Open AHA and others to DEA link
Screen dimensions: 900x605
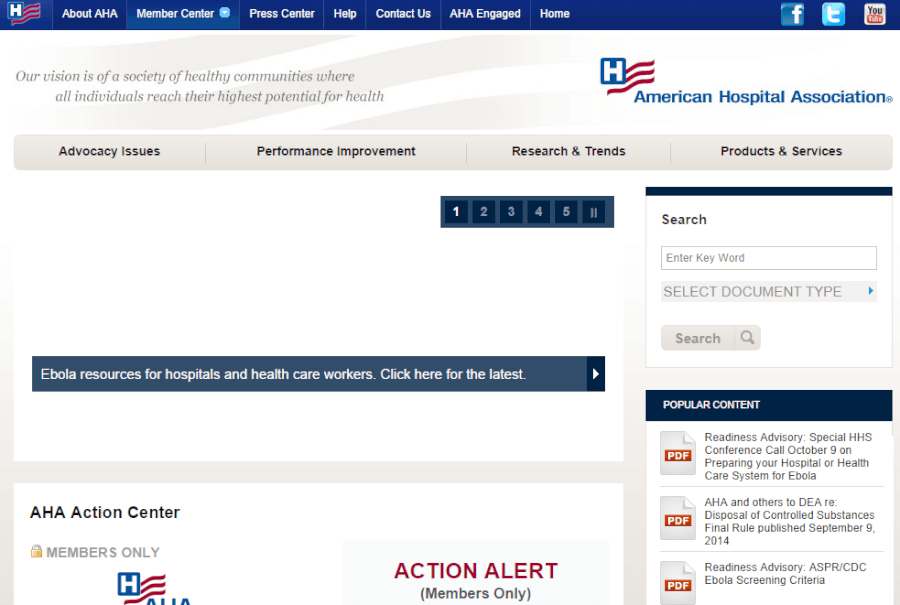point(790,521)
